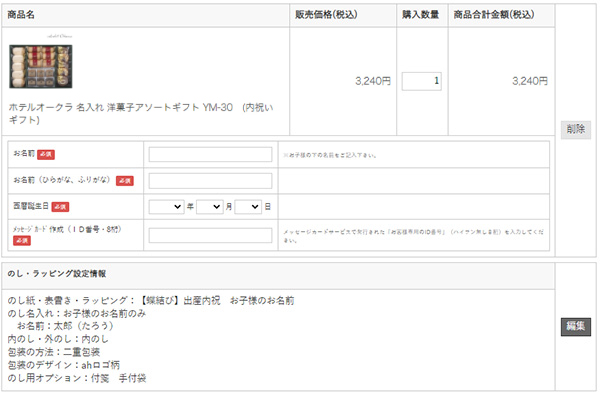600x394 pixels.
Task: Click the 削除 delete button
Action: (575, 129)
